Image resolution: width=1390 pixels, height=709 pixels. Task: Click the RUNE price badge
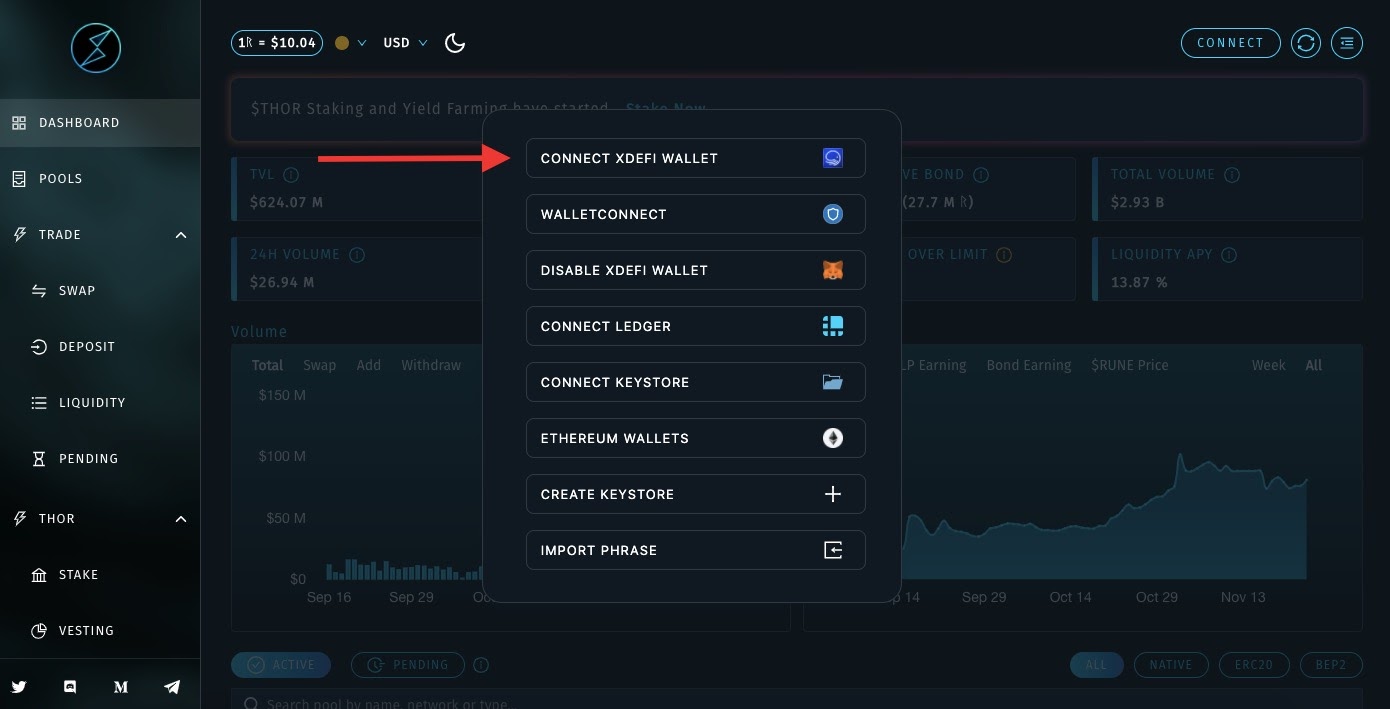[x=277, y=43]
